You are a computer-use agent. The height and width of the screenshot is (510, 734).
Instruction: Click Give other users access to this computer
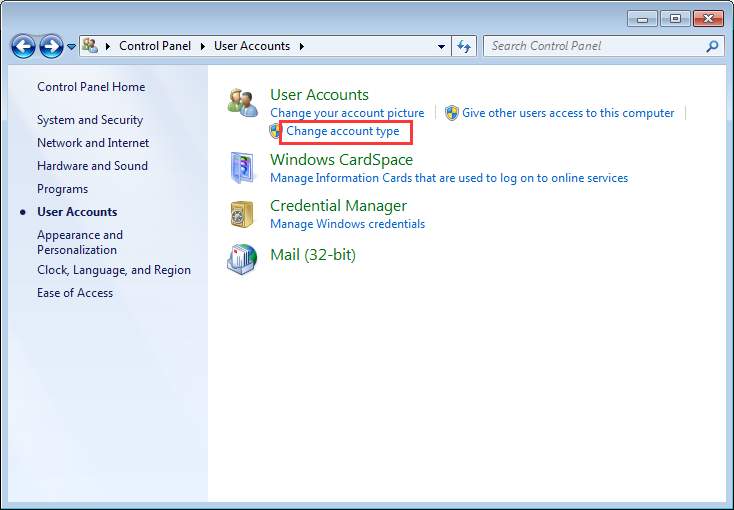568,113
